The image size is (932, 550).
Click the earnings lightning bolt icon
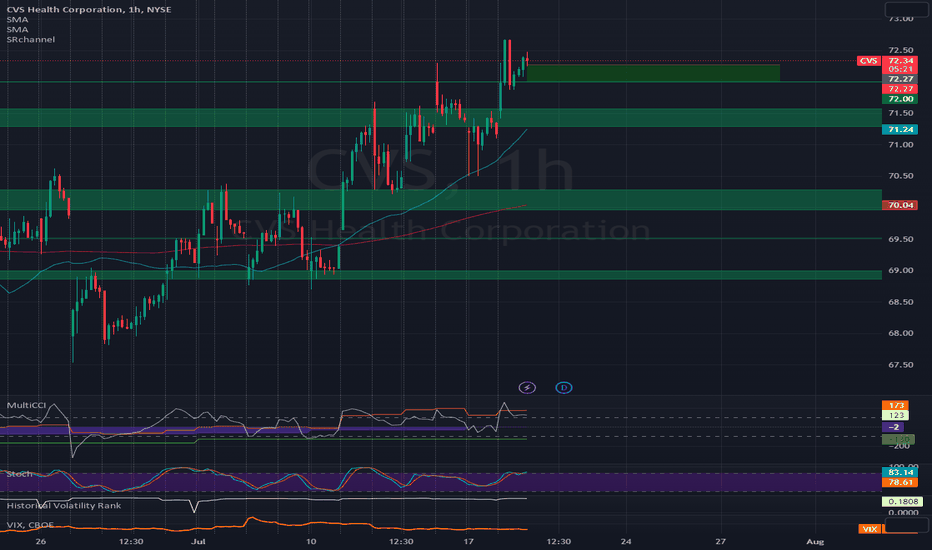pos(527,388)
